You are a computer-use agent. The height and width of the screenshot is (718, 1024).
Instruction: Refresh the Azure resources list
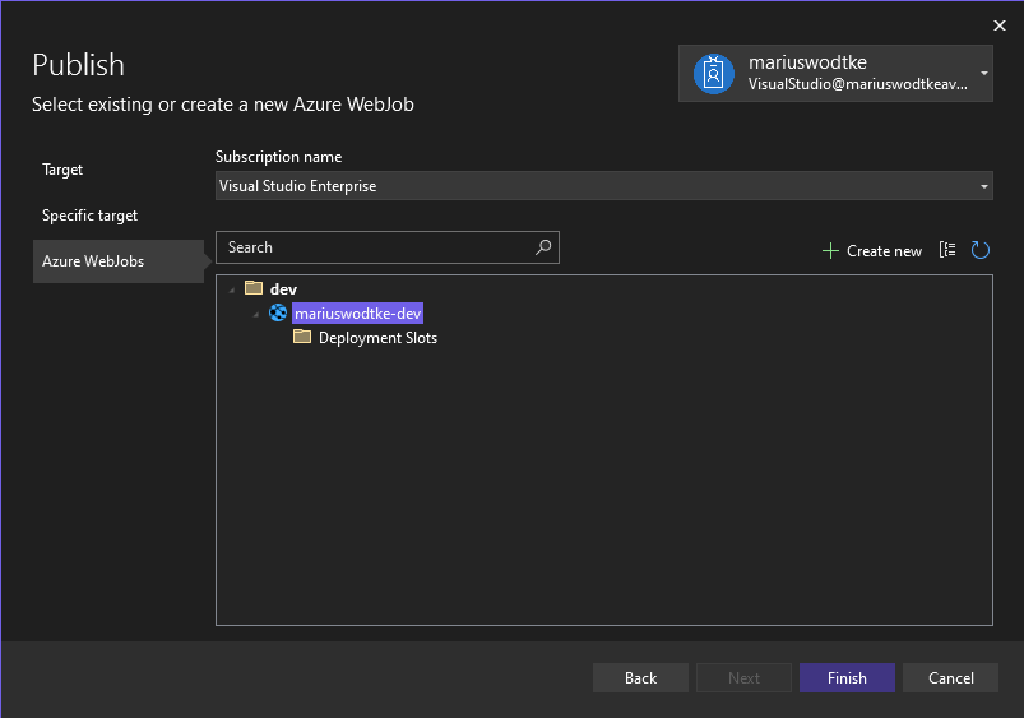(980, 250)
